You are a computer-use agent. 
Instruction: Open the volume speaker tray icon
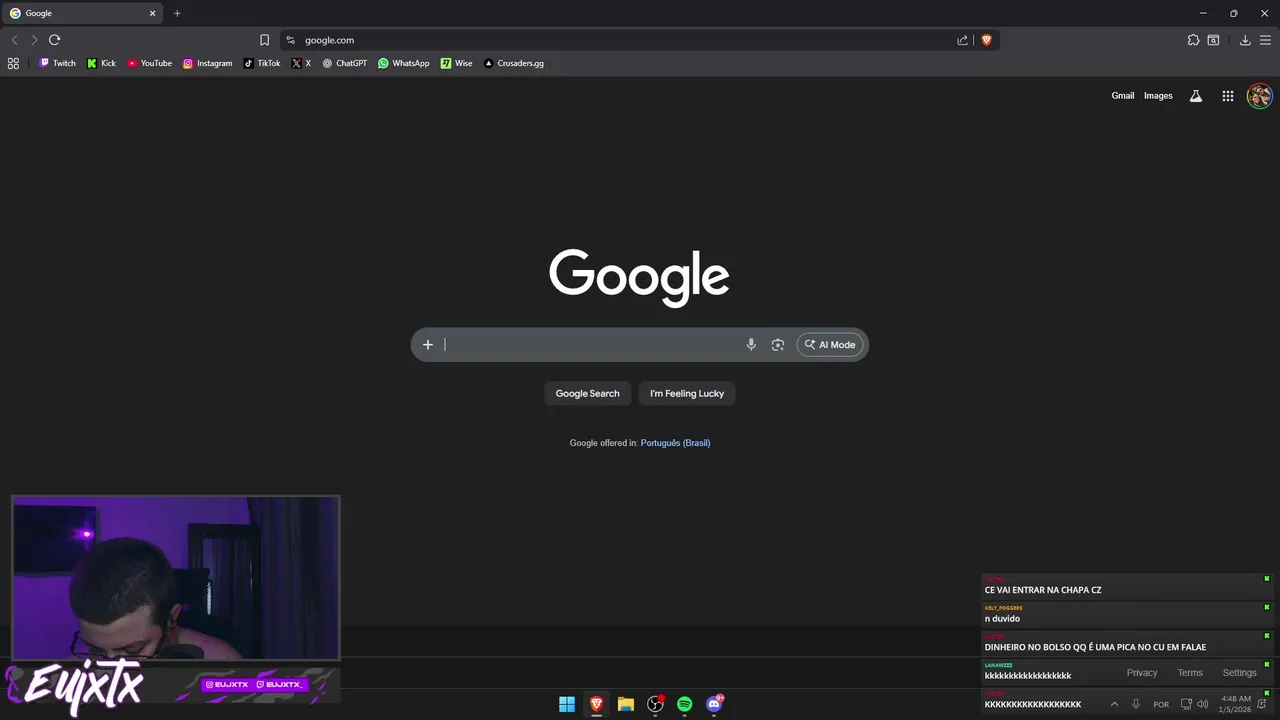pyautogui.click(x=1202, y=704)
